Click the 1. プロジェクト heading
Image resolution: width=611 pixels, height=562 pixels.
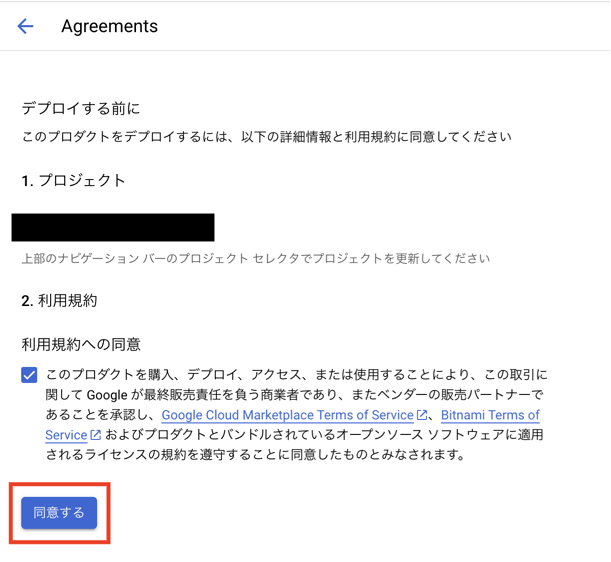click(x=73, y=180)
